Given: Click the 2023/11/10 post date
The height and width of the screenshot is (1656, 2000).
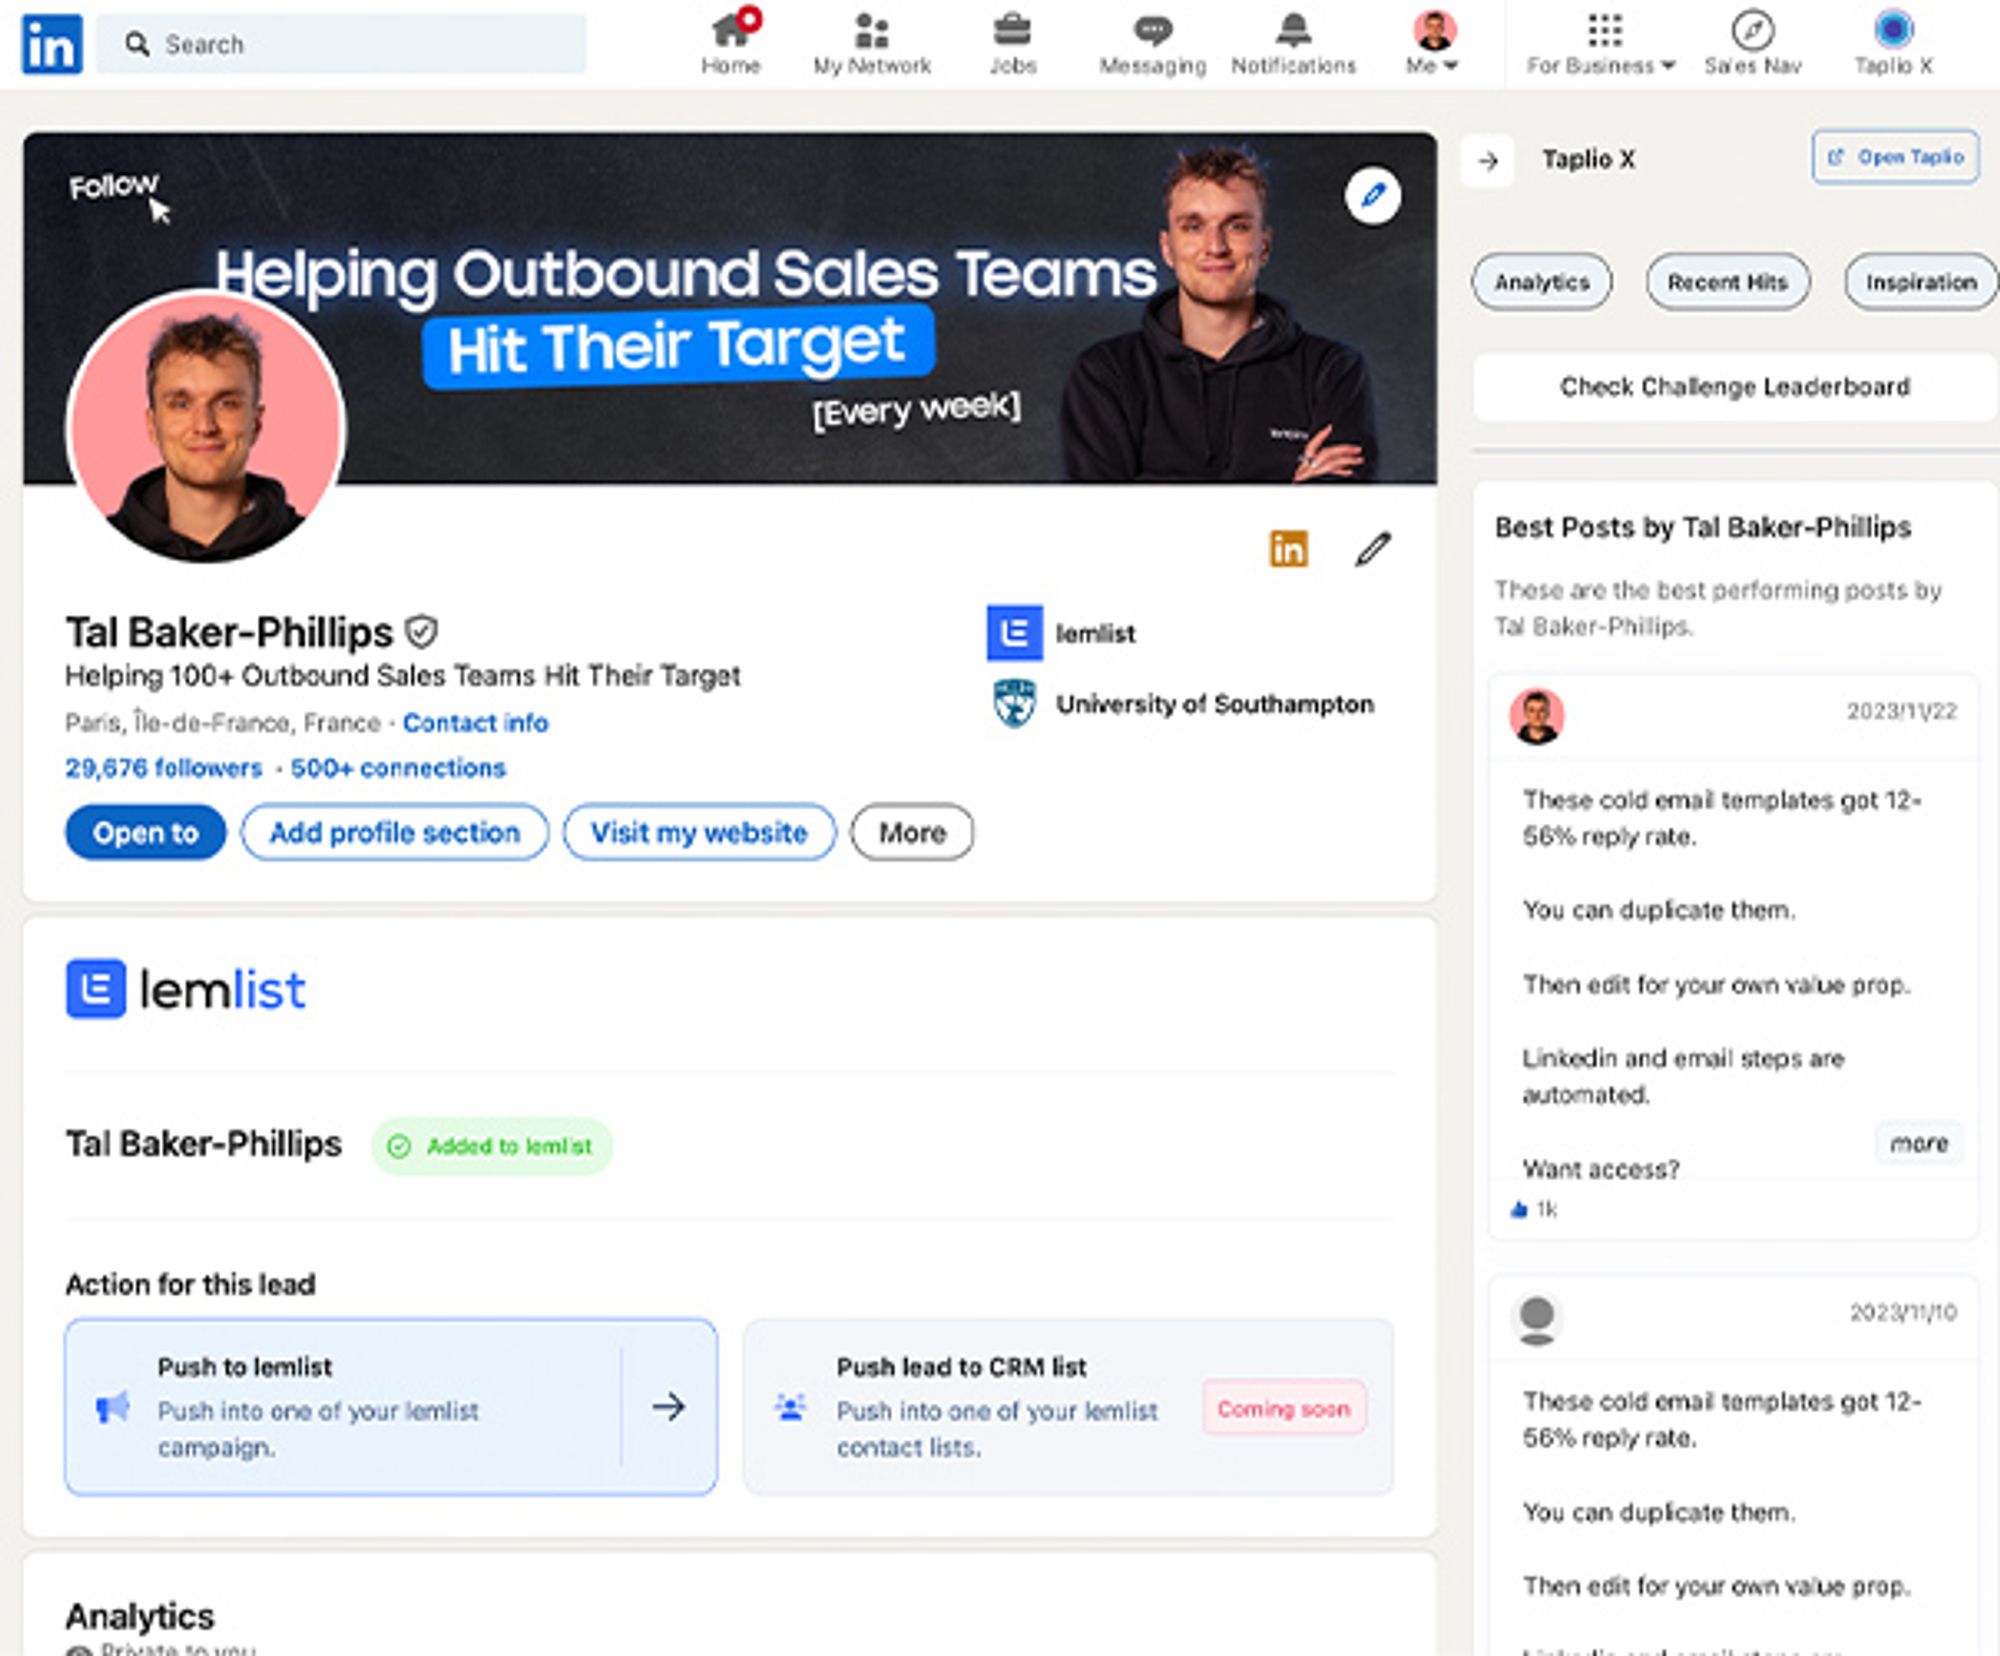Looking at the screenshot, I should [1903, 1312].
